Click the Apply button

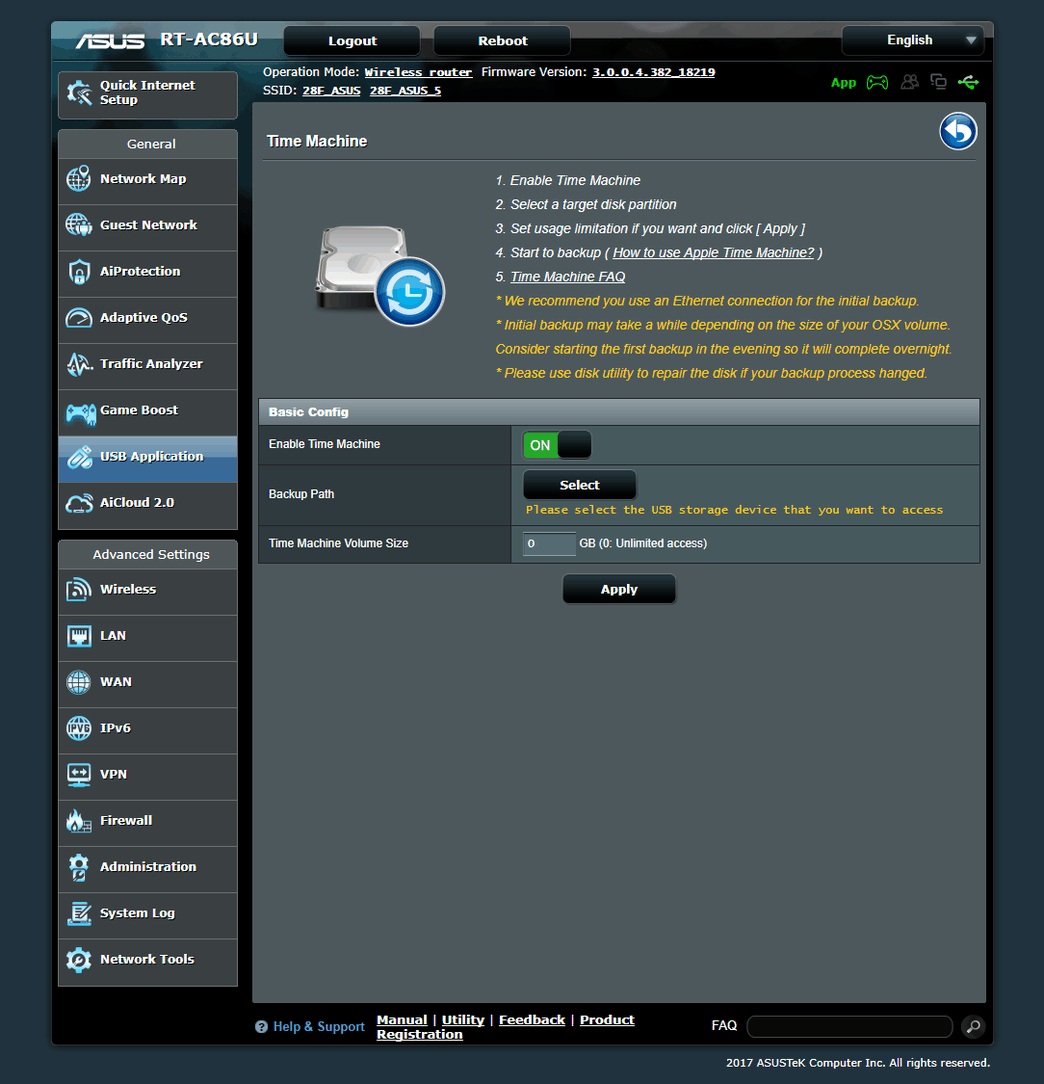[x=619, y=589]
